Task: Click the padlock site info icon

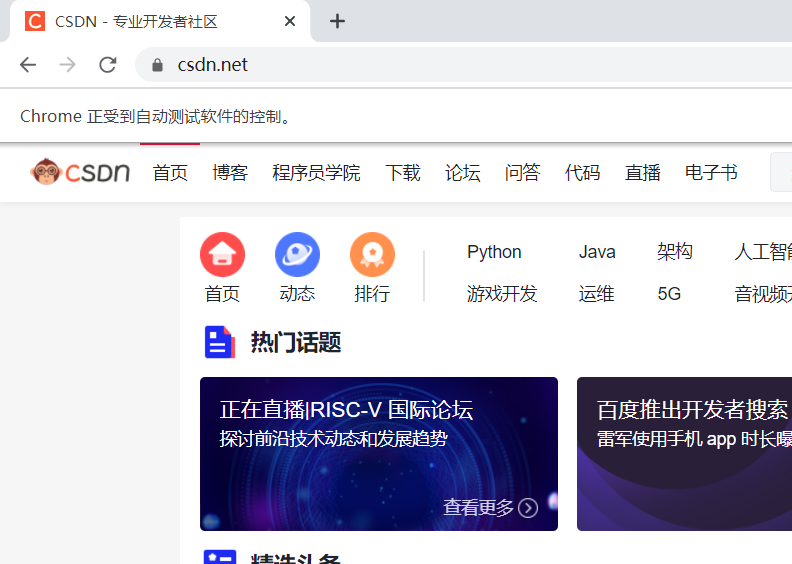Action: (x=158, y=65)
